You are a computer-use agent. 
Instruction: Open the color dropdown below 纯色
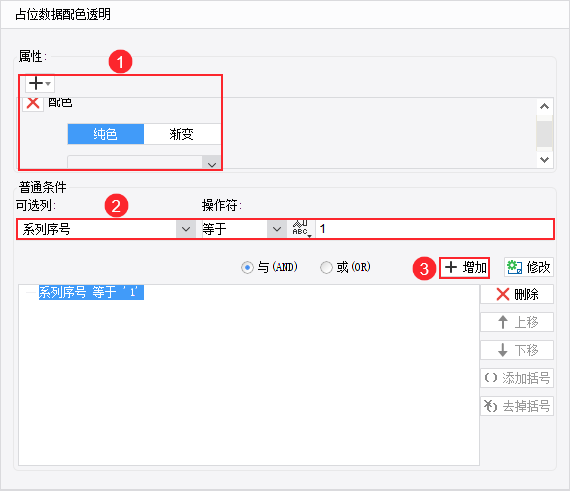click(212, 162)
